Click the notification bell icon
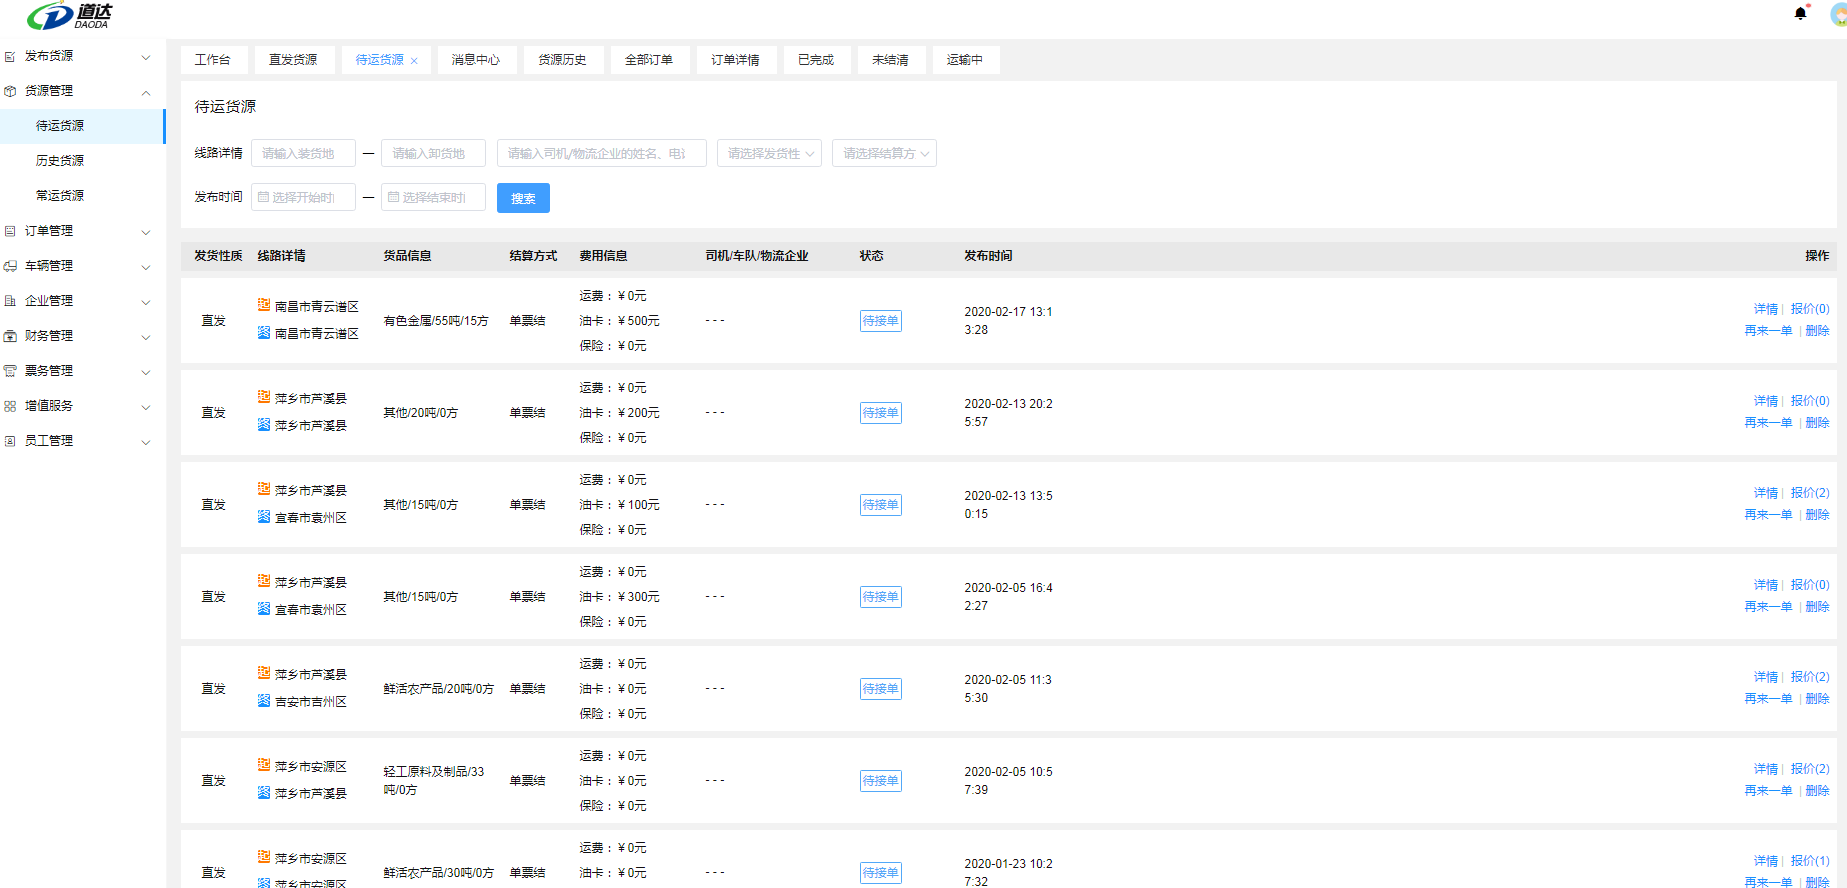 coord(1800,14)
